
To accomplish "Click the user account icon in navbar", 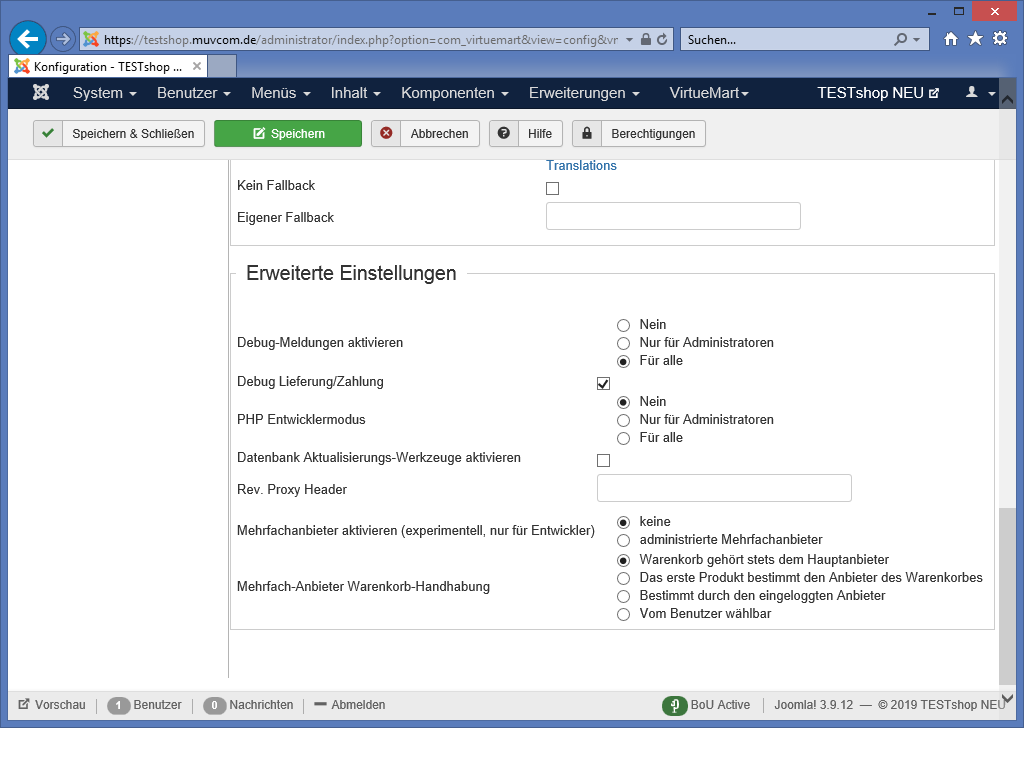I will coord(979,93).
